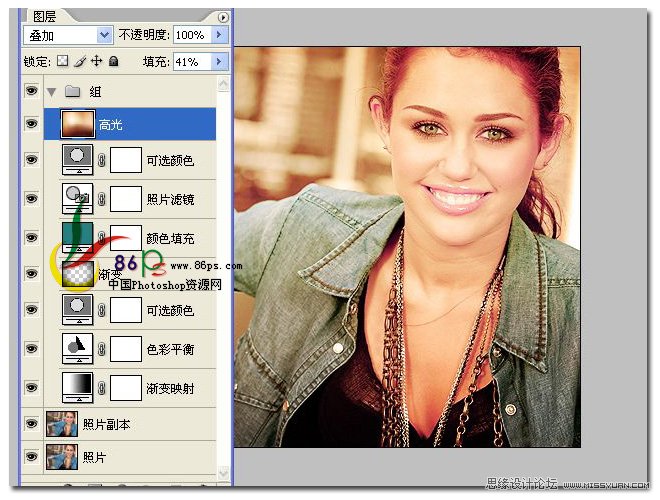Open the Layers panel flyout menu button
This screenshot has width=660, height=500.
[223, 17]
